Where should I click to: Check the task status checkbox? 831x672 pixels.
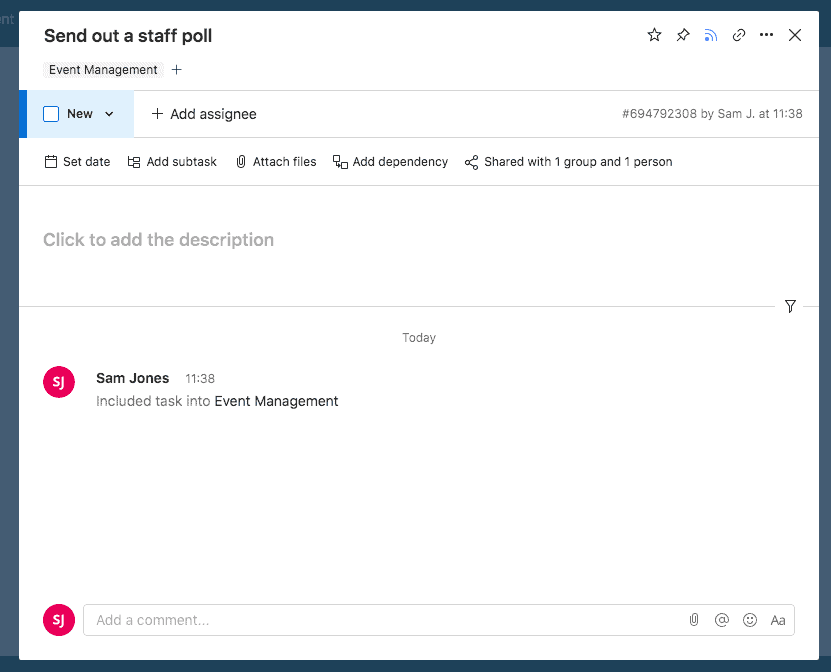click(51, 114)
